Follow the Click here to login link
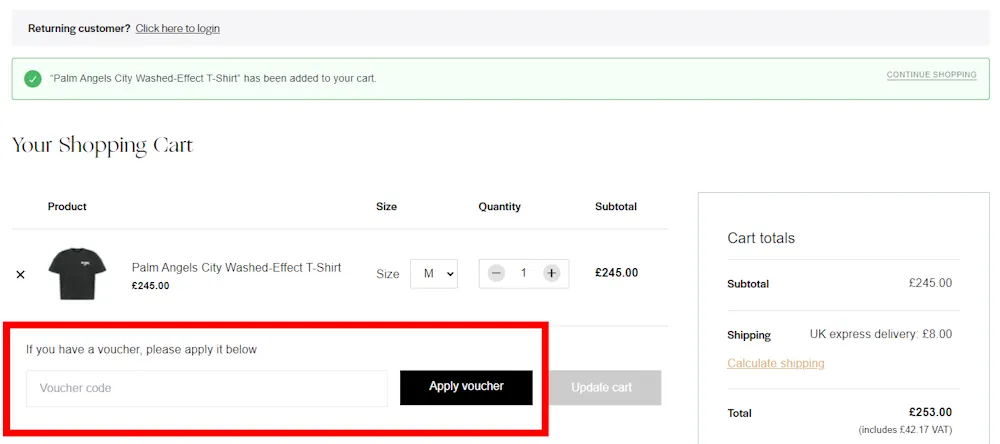The height and width of the screenshot is (444, 1000). click(x=178, y=29)
